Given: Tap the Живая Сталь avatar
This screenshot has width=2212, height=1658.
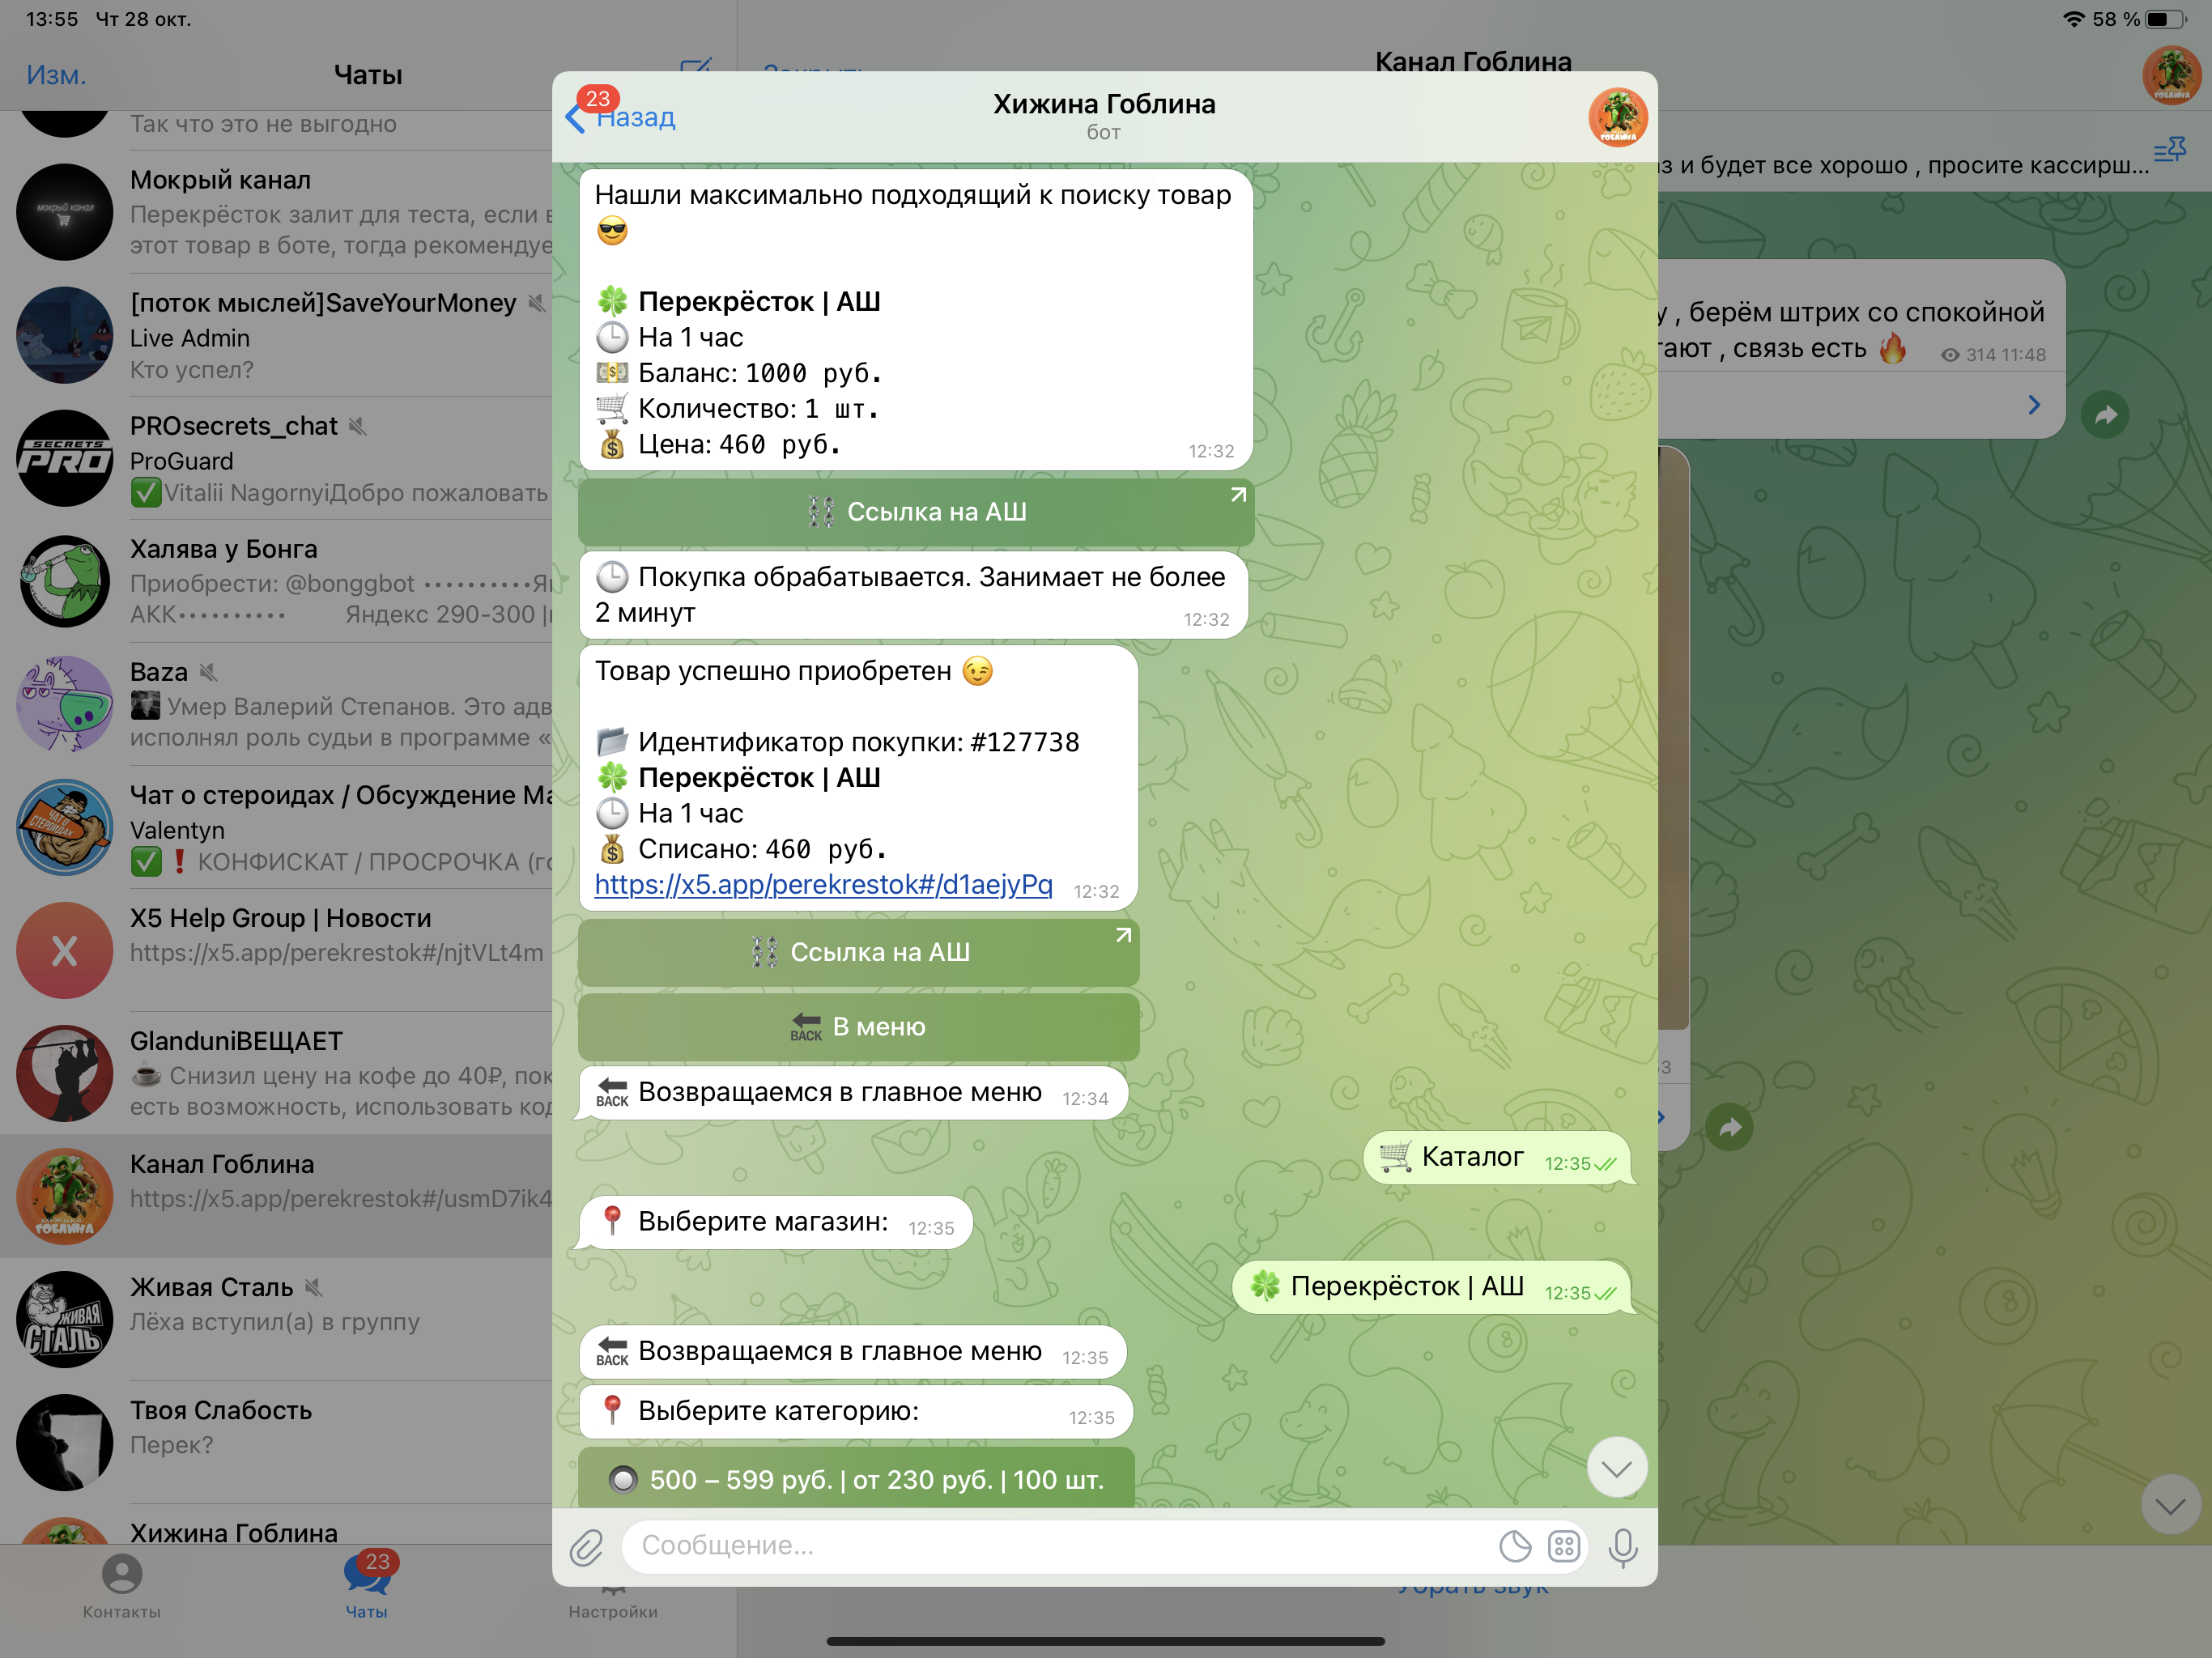Looking at the screenshot, I should point(65,1319).
